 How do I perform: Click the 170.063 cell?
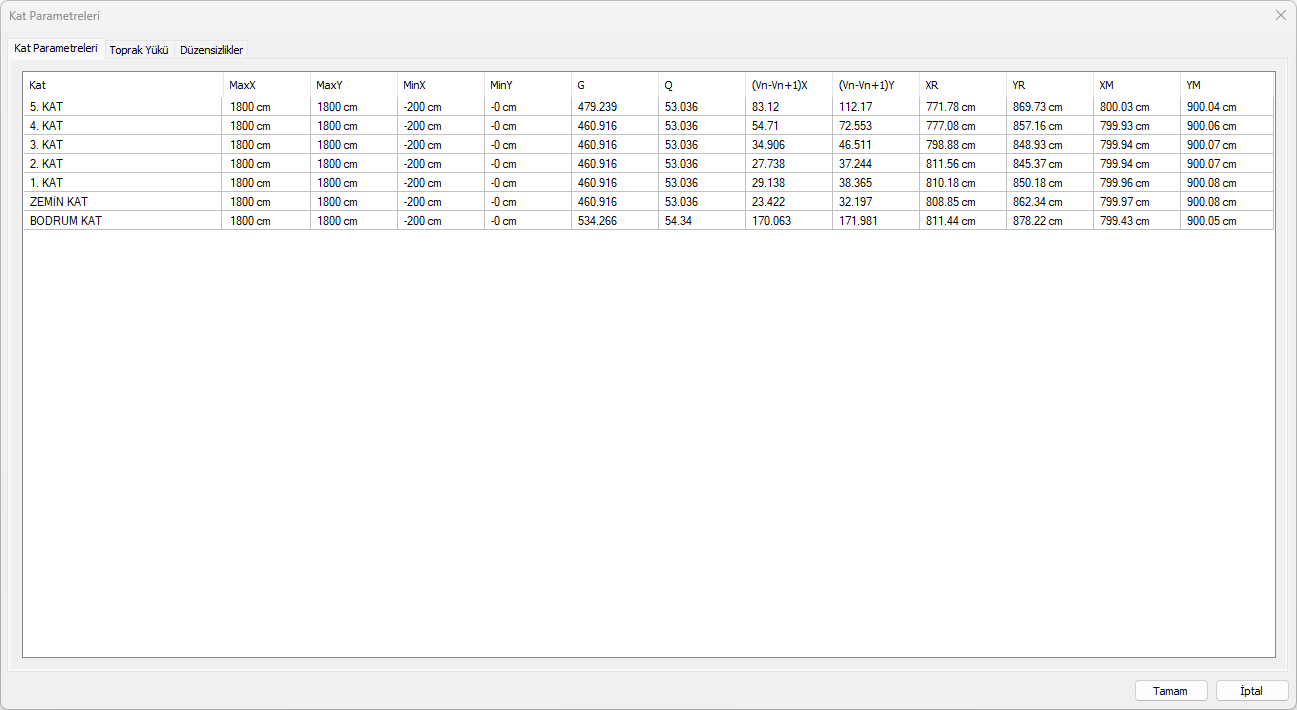tap(788, 221)
